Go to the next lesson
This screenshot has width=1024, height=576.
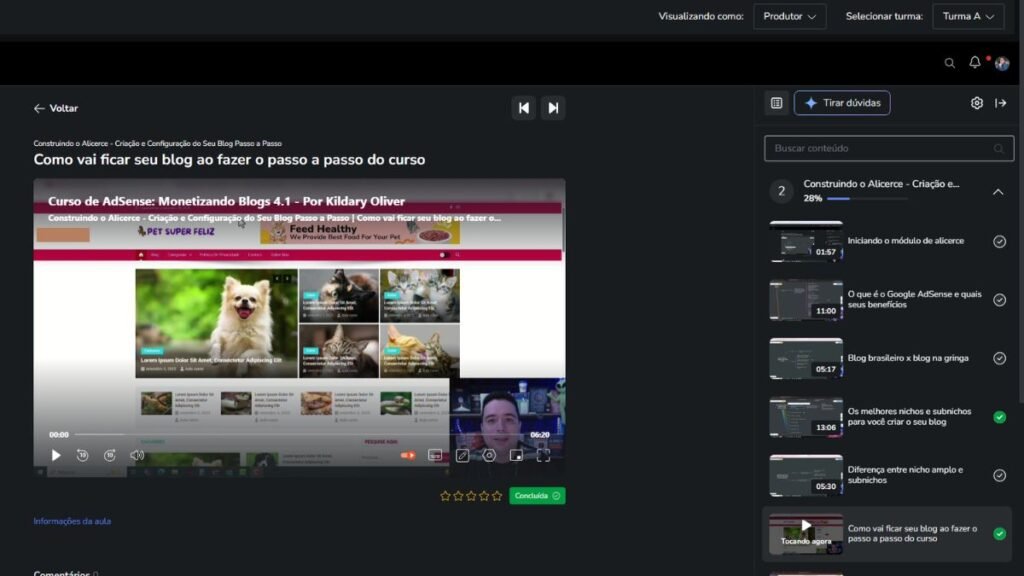click(552, 108)
